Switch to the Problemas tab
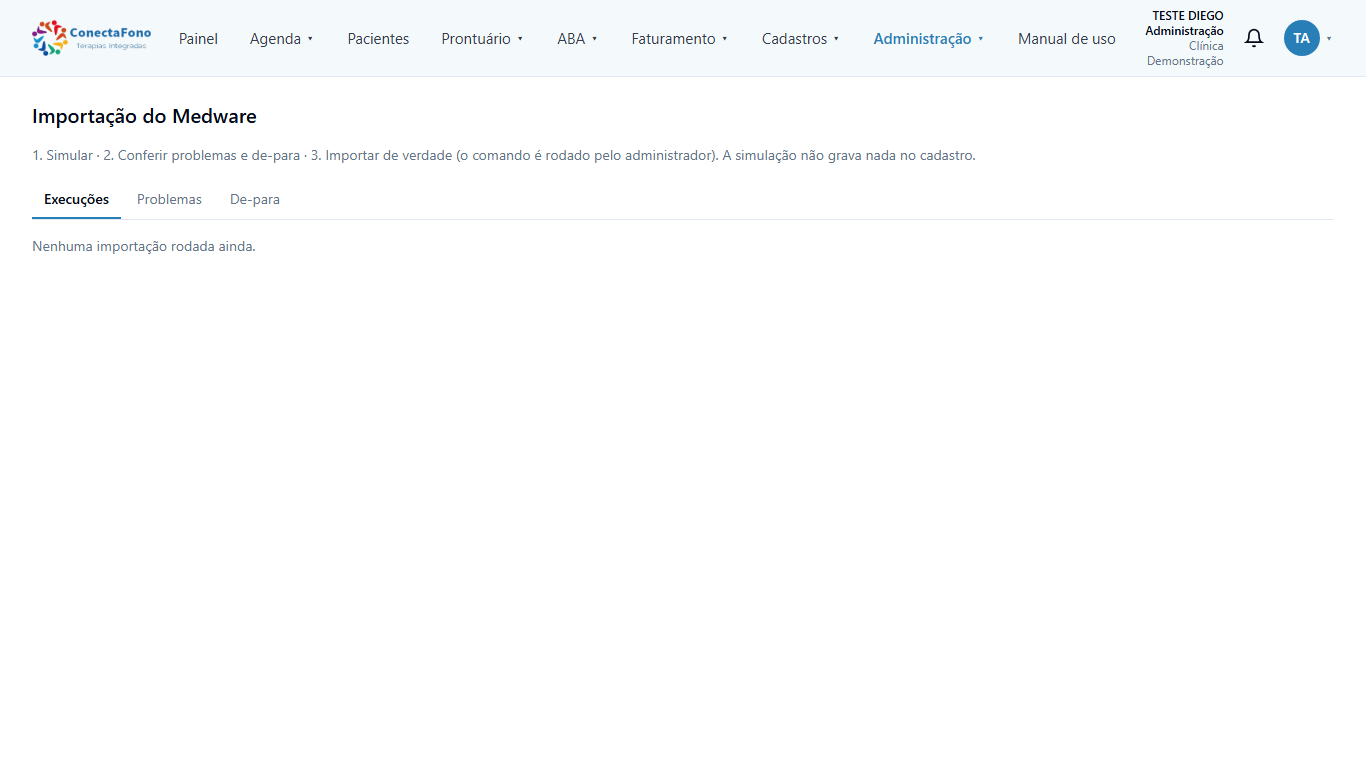 tap(169, 200)
